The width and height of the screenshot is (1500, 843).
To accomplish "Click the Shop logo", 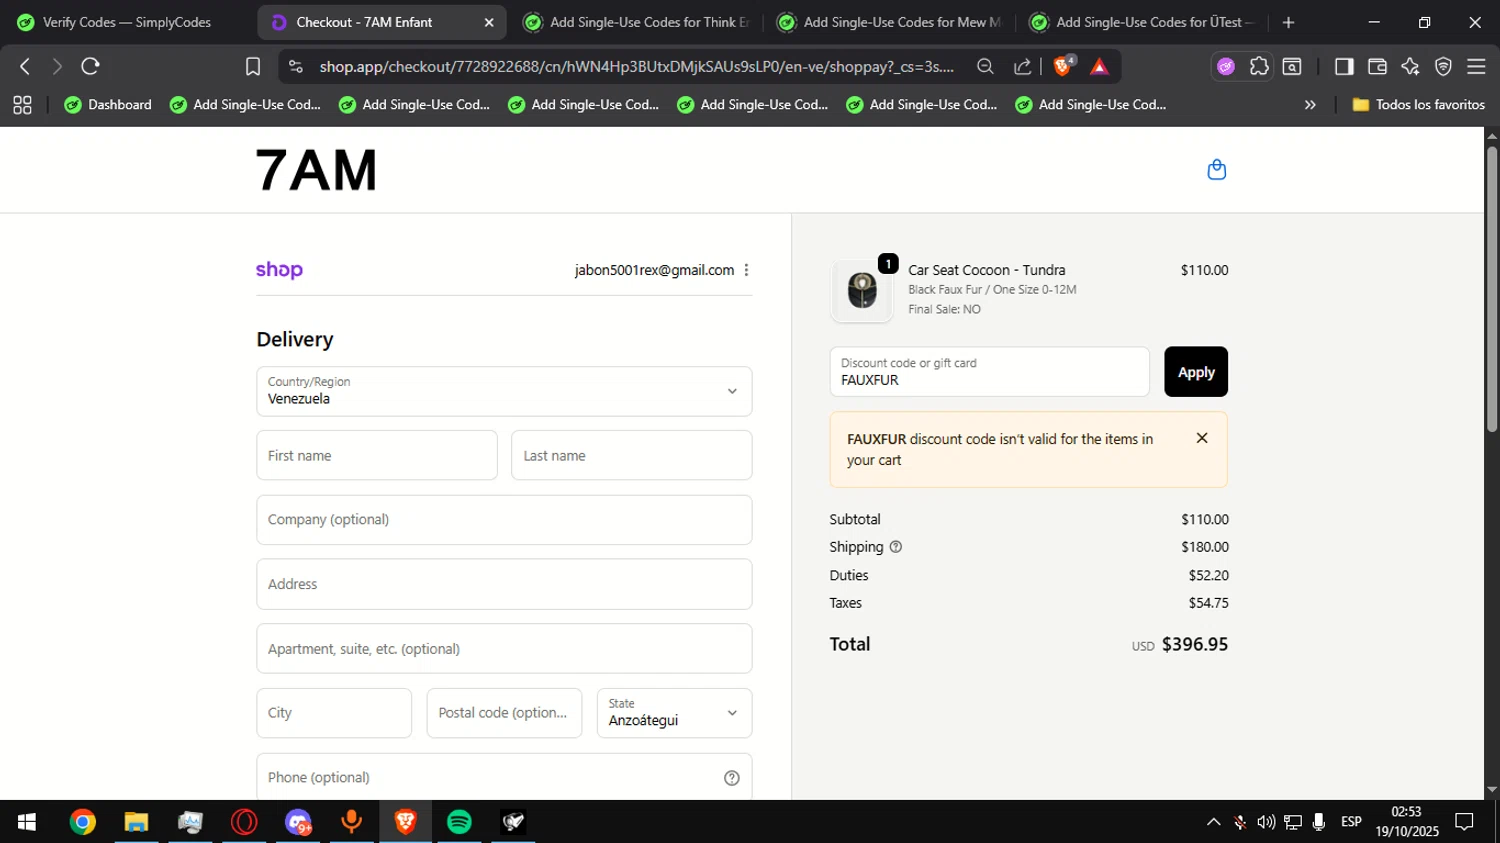I will click(279, 270).
